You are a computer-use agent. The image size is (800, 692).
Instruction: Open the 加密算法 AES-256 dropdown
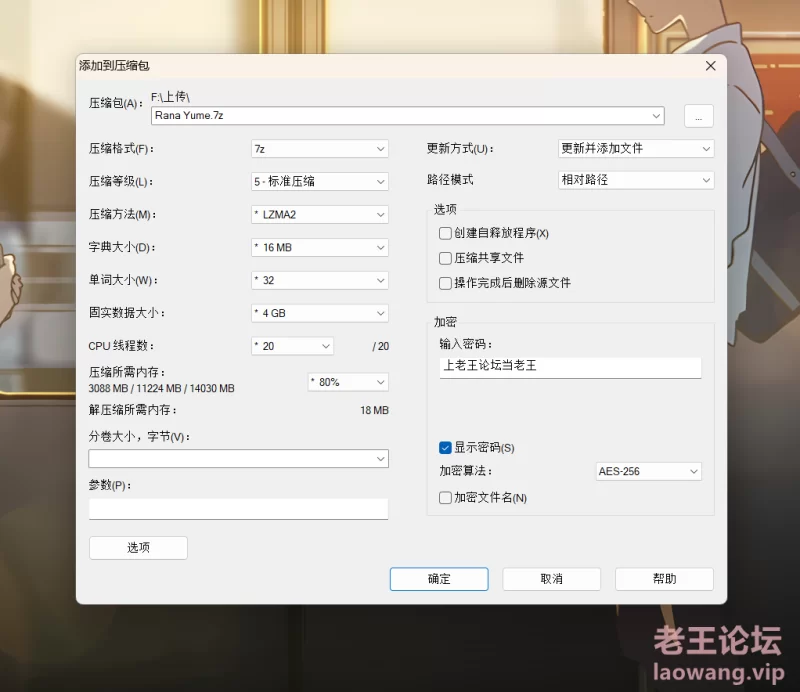(x=648, y=472)
